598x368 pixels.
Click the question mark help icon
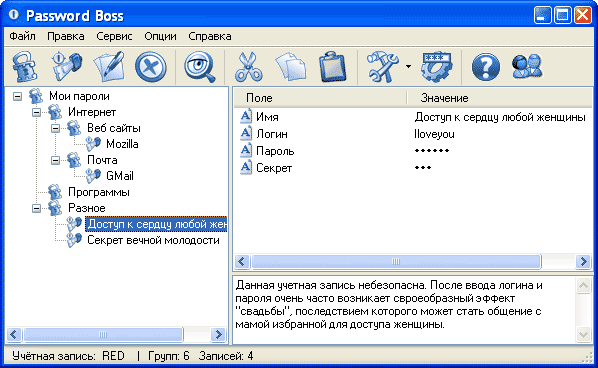point(485,67)
